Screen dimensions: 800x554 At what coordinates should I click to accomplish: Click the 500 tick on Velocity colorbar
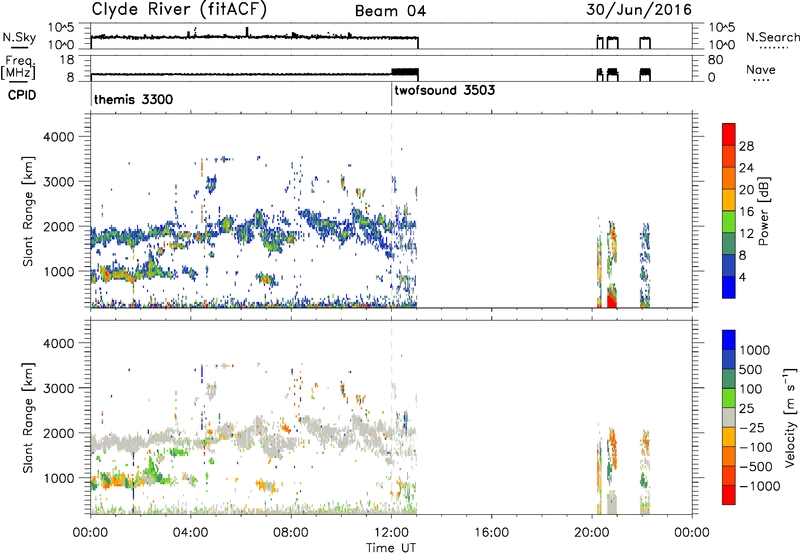tap(751, 369)
